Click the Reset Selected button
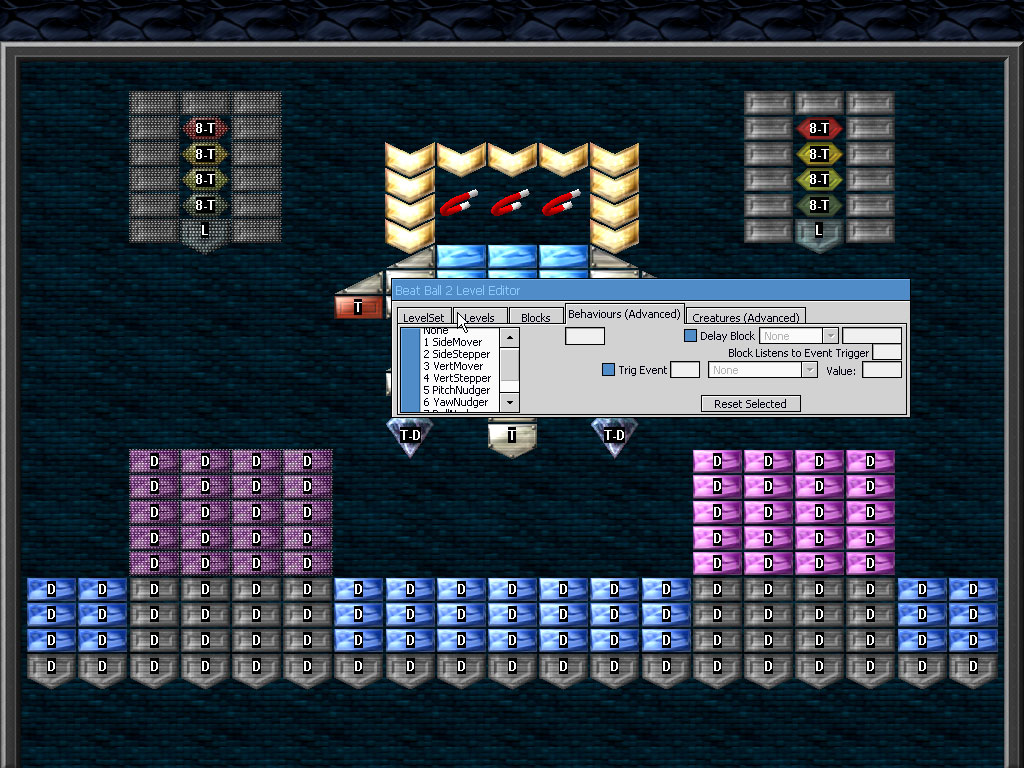This screenshot has width=1024, height=768. point(750,404)
